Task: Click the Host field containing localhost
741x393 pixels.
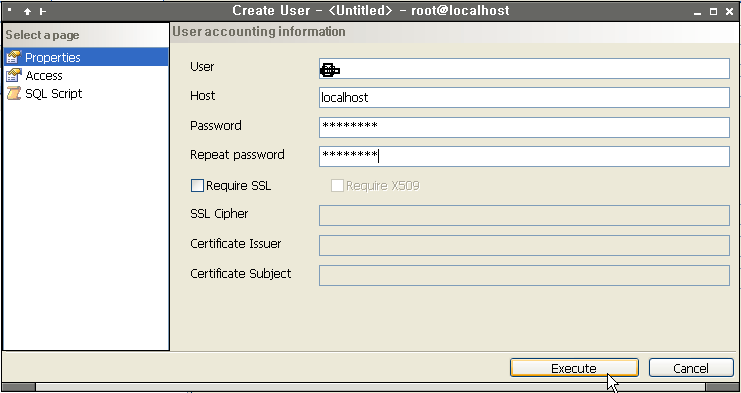Action: [x=525, y=97]
